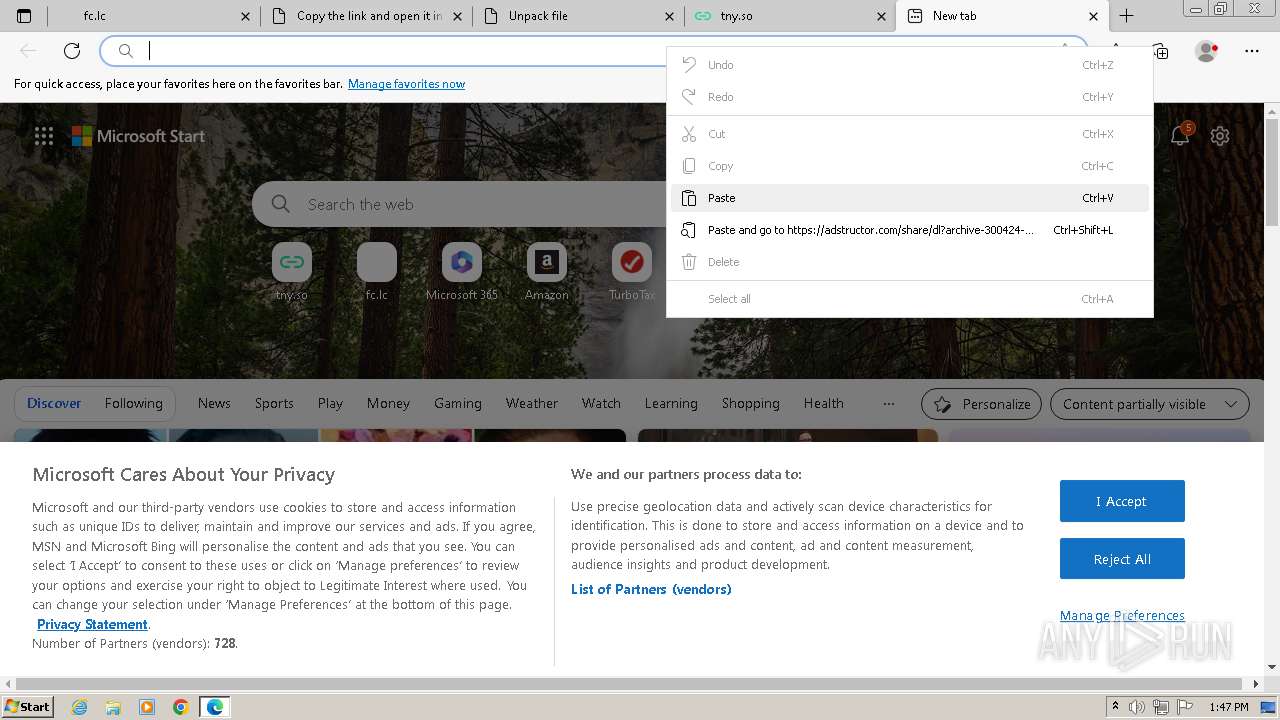The height and width of the screenshot is (720, 1280).
Task: Open the media player taskbar icon
Action: (x=147, y=707)
